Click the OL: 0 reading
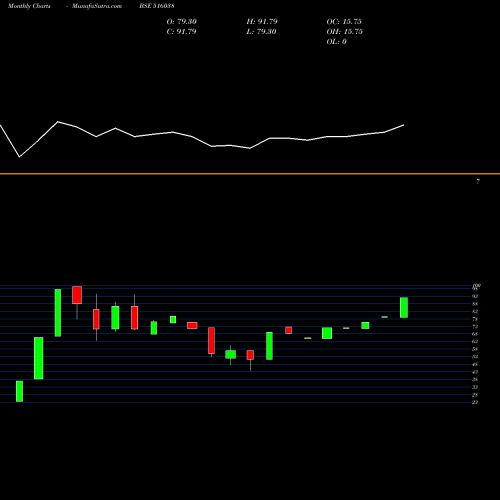The width and height of the screenshot is (500, 500). 336,42
